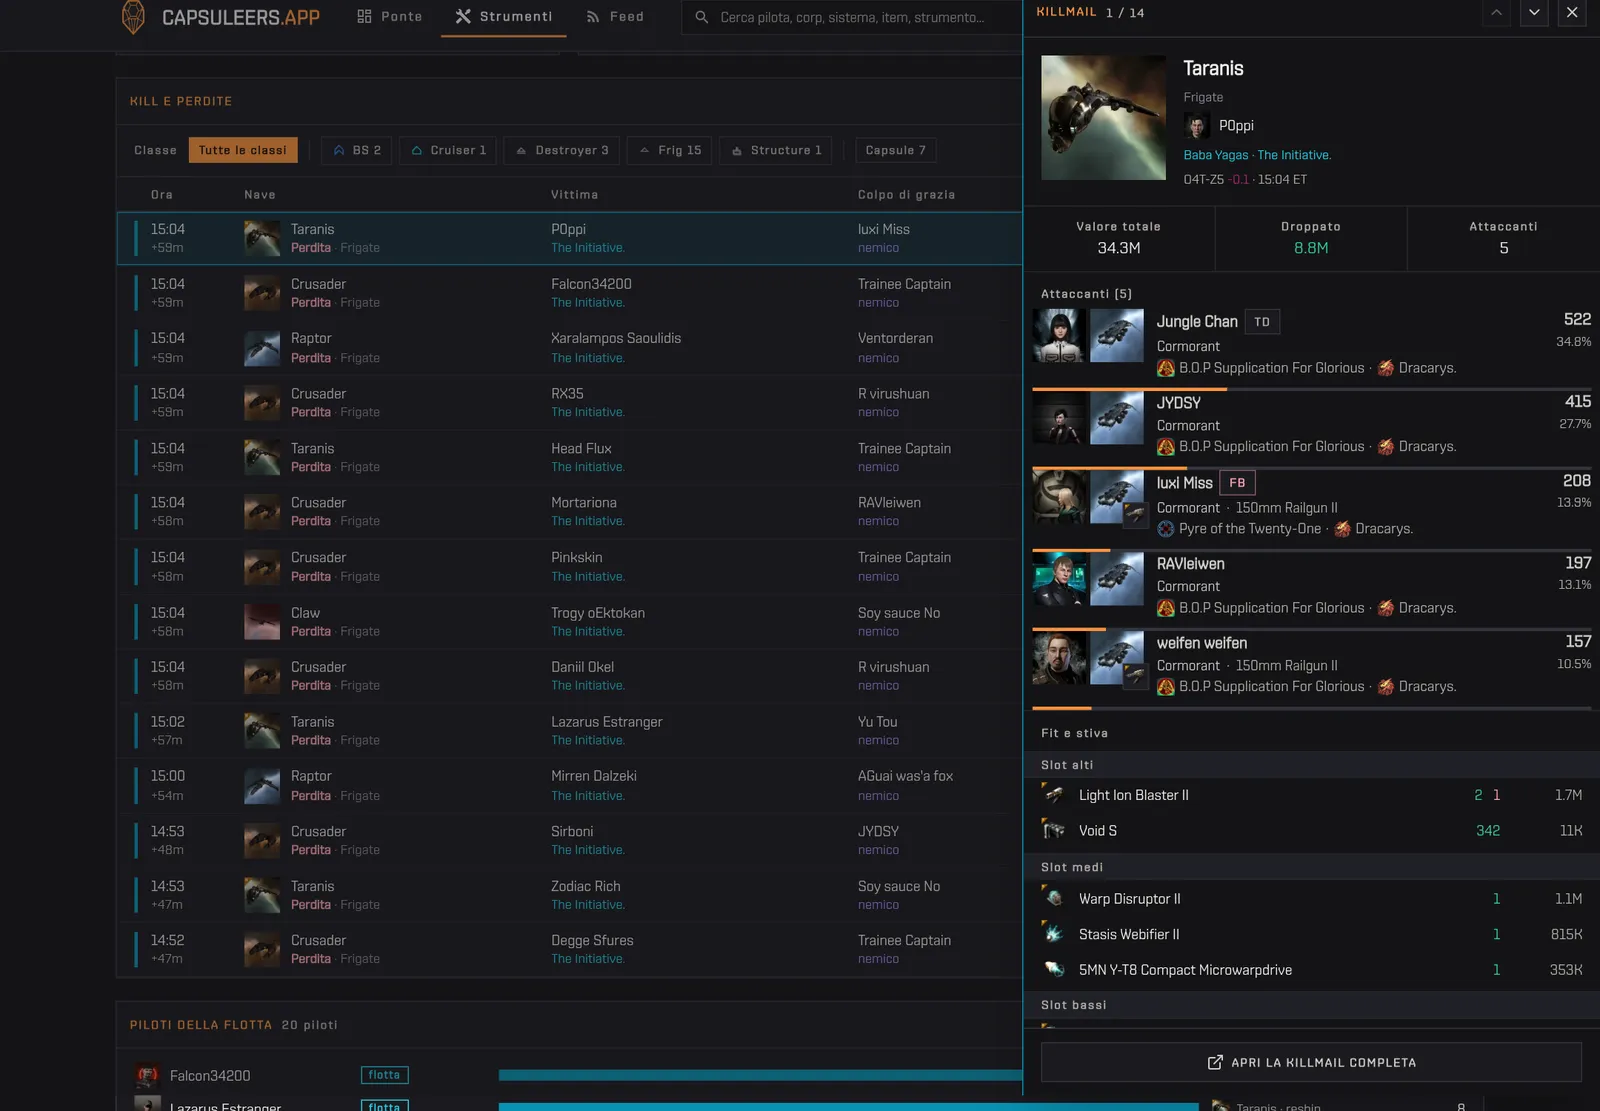Viewport: 1600px width, 1111px height.
Task: Click Raptor ship icon in Mirren Dalzeki row
Action: point(262,785)
